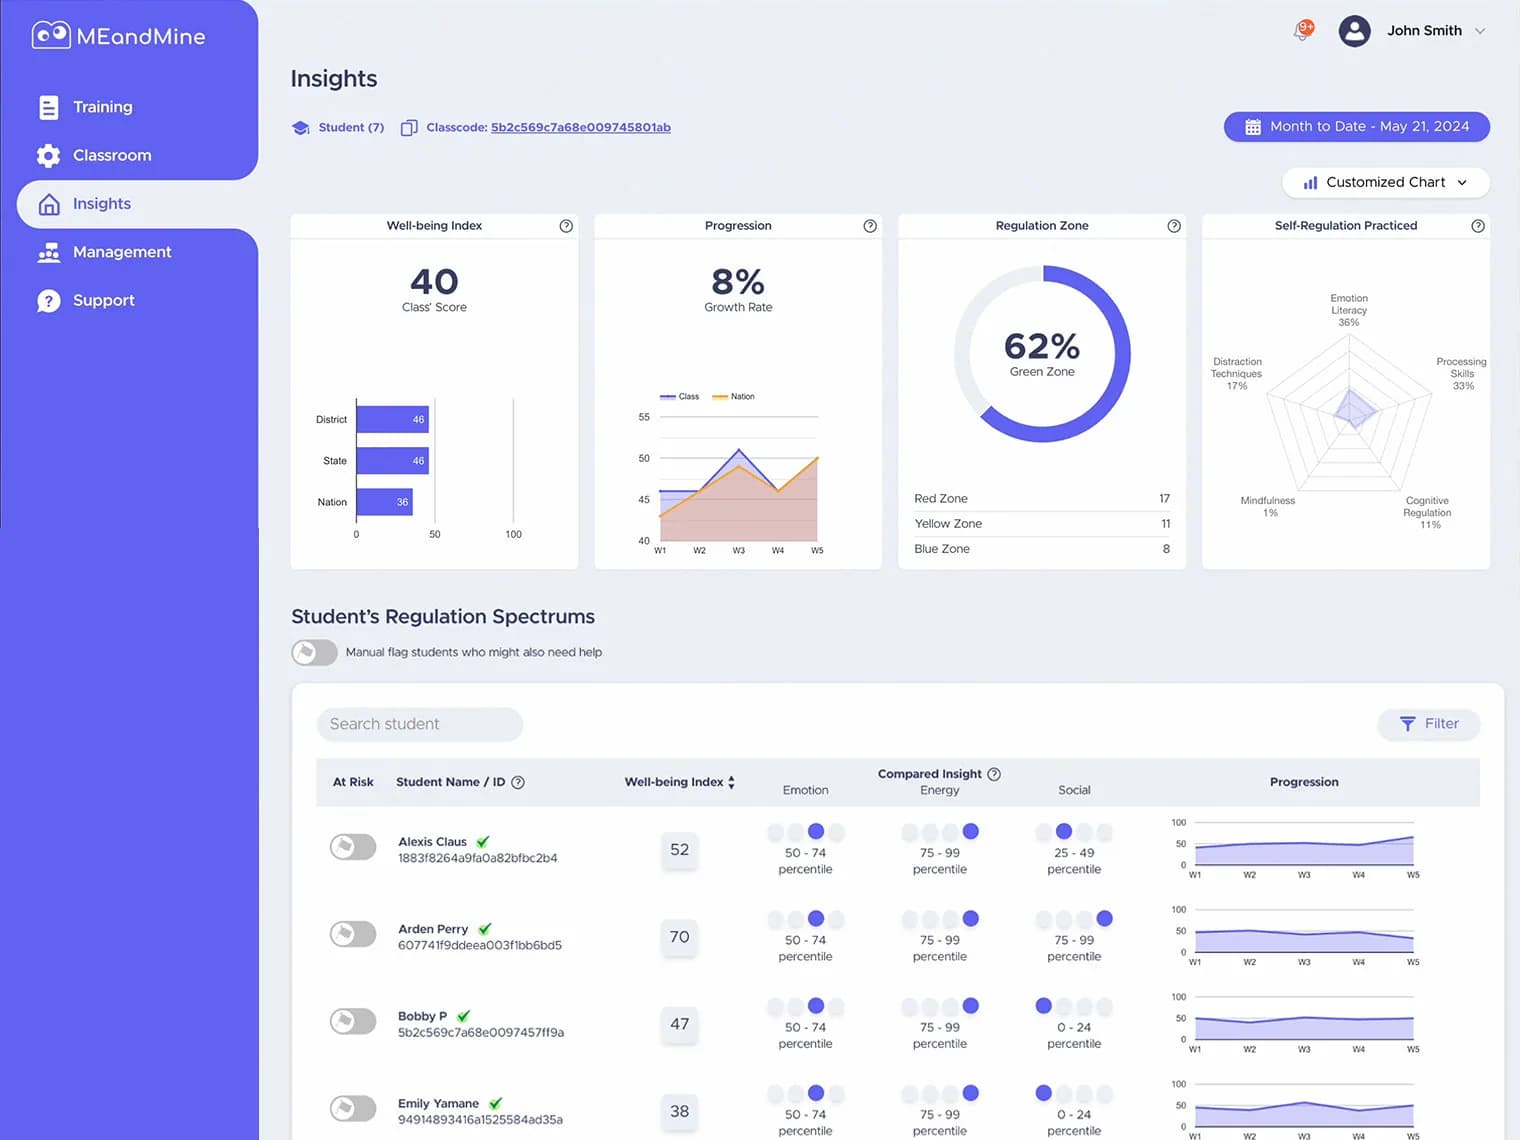
Task: Click the green checkmark beside Bobby P
Action: (x=463, y=1015)
